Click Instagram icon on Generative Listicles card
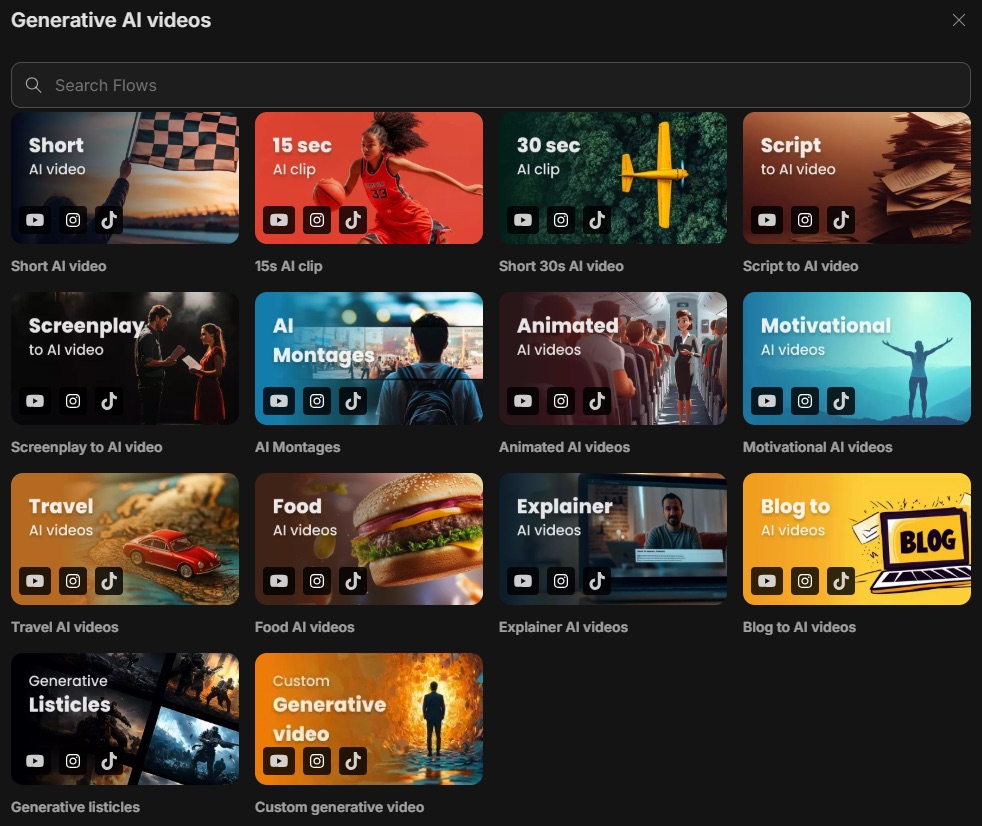The height and width of the screenshot is (826, 982). click(73, 761)
